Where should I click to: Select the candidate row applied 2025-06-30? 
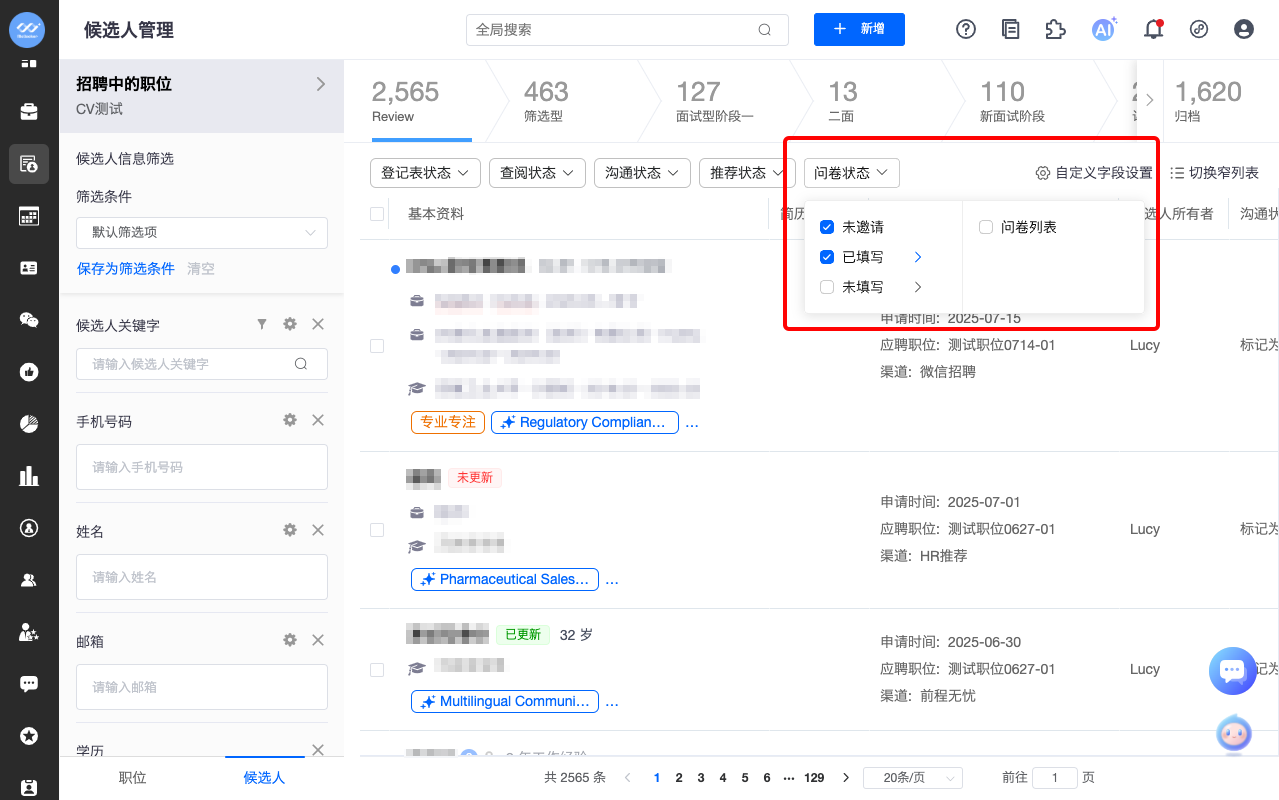coord(377,670)
